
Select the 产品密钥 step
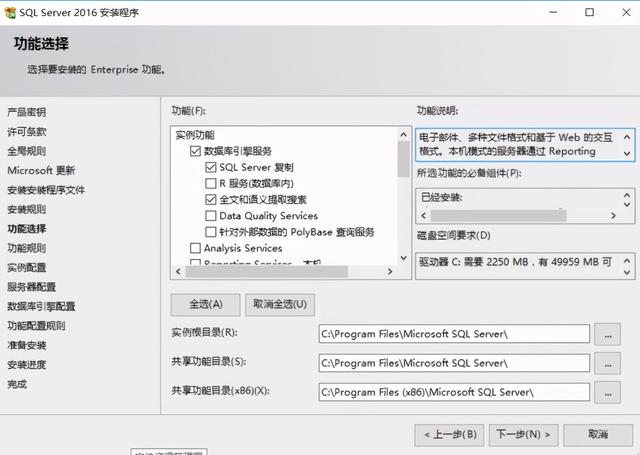tap(27, 112)
